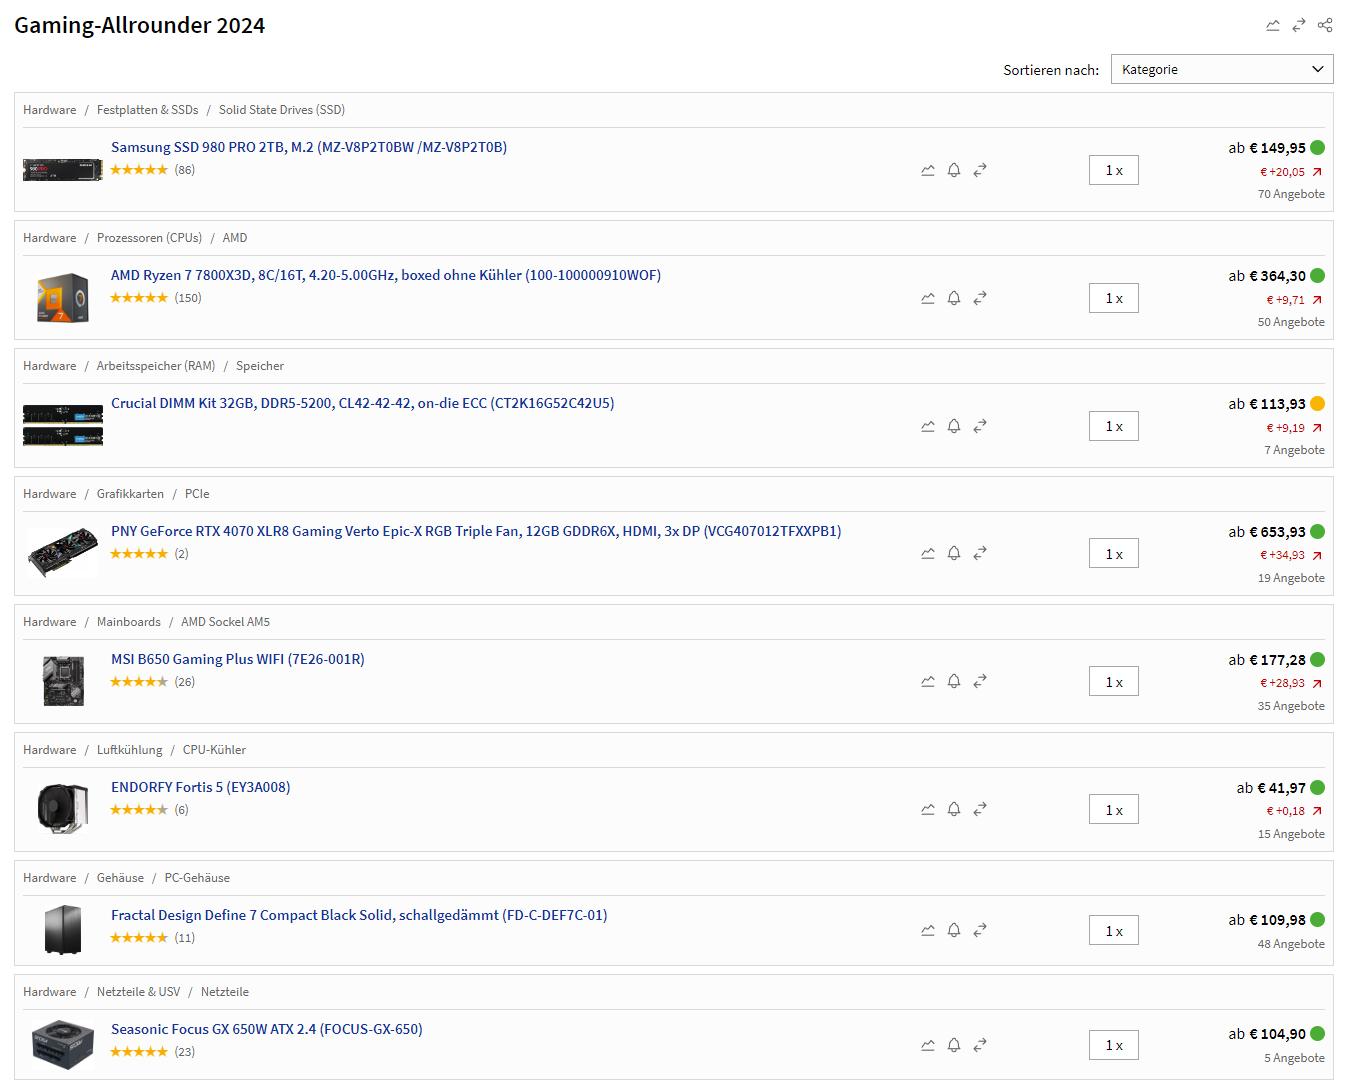
Task: Open Seasonic Focus GX 650W product link
Action: point(267,1029)
